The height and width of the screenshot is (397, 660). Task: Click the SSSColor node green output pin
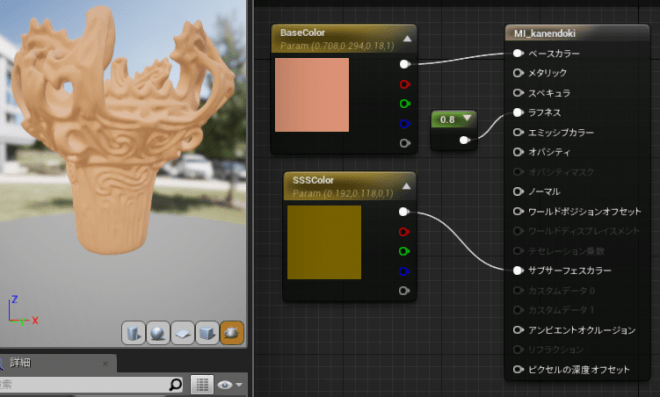404,251
